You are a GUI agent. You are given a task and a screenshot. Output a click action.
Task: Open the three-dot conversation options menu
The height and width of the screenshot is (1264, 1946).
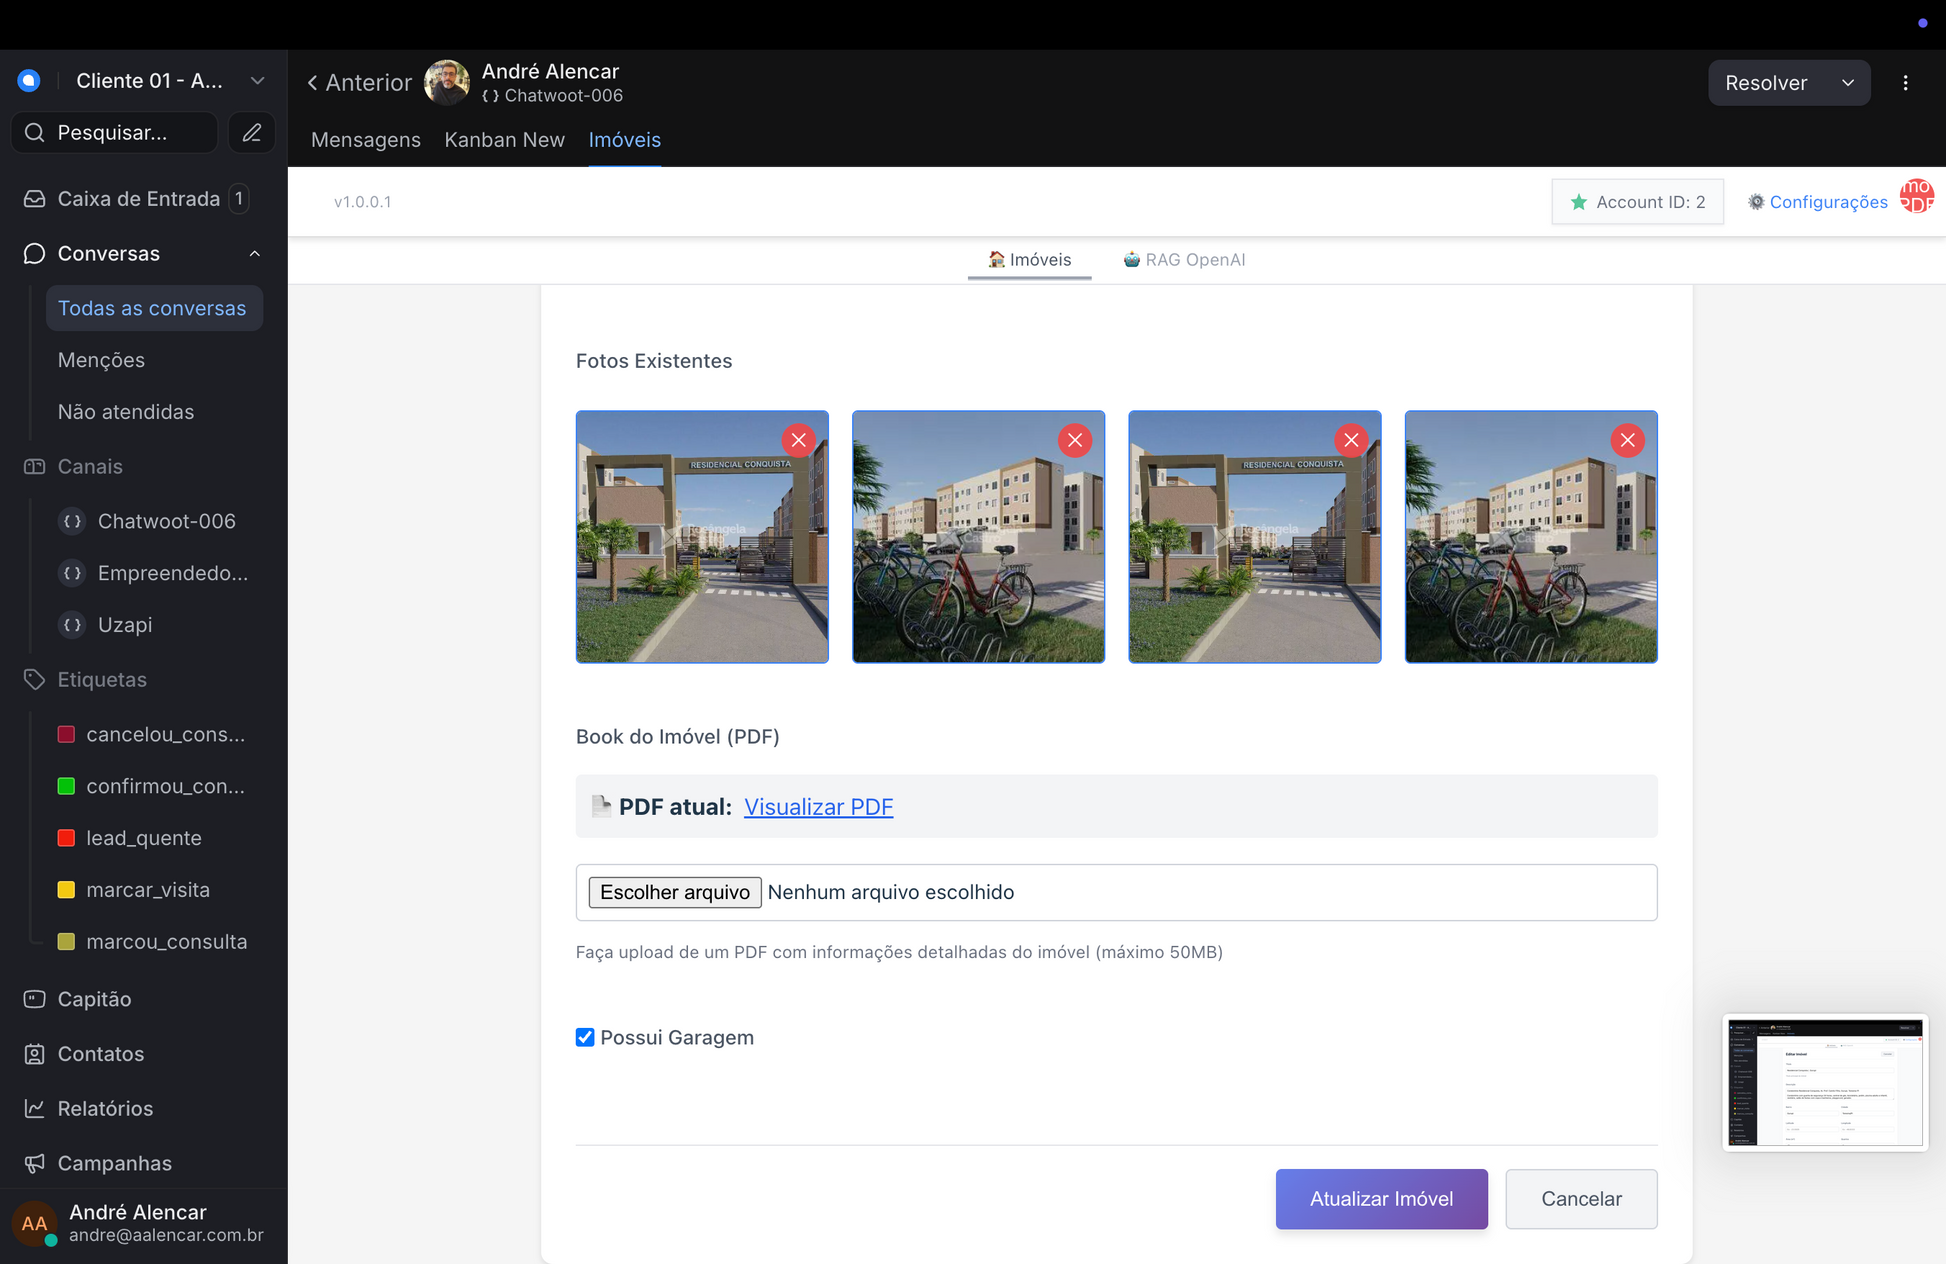coord(1905,83)
